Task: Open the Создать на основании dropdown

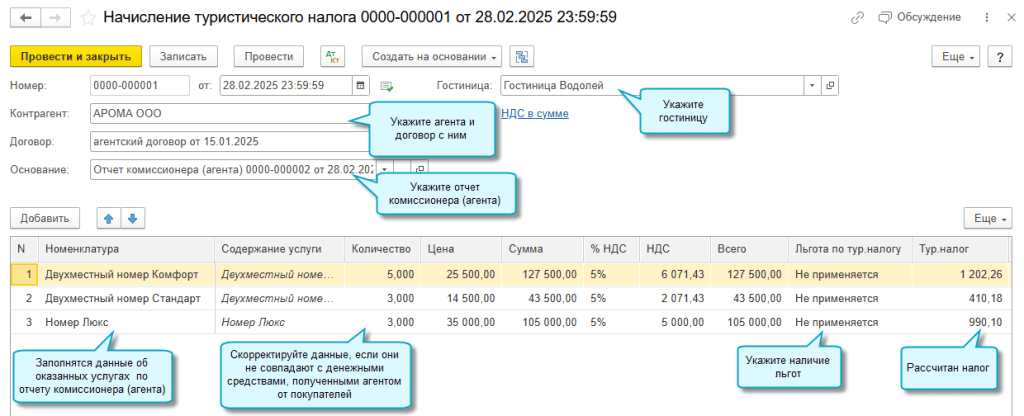Action: [432, 57]
